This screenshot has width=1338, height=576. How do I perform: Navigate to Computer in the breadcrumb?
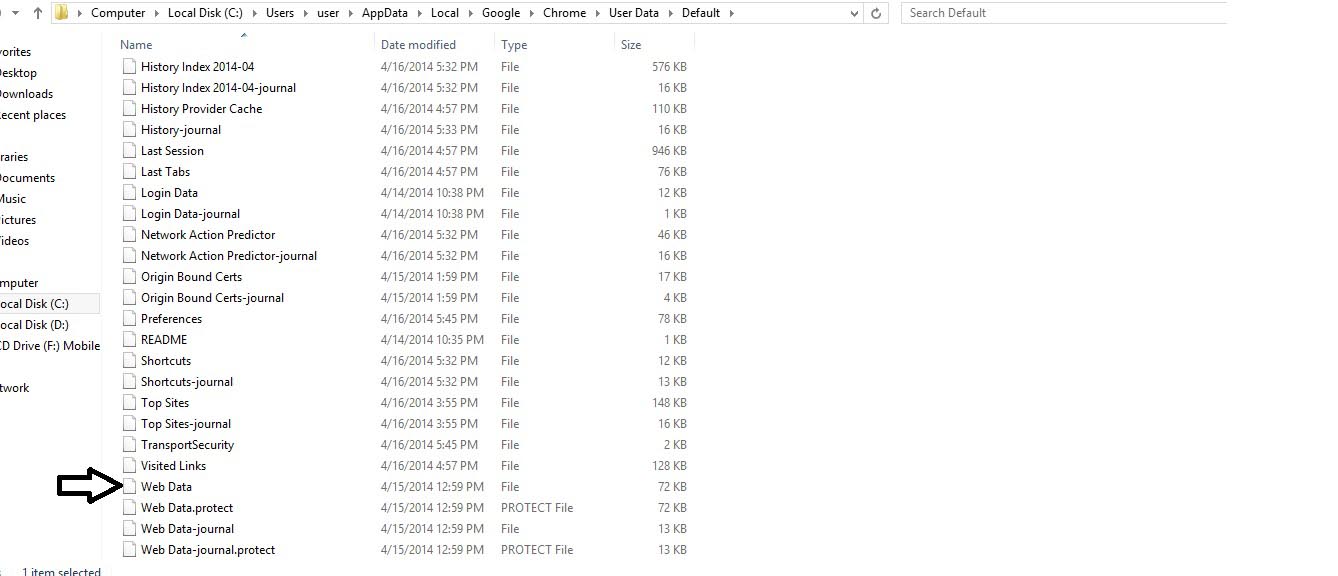tap(118, 13)
